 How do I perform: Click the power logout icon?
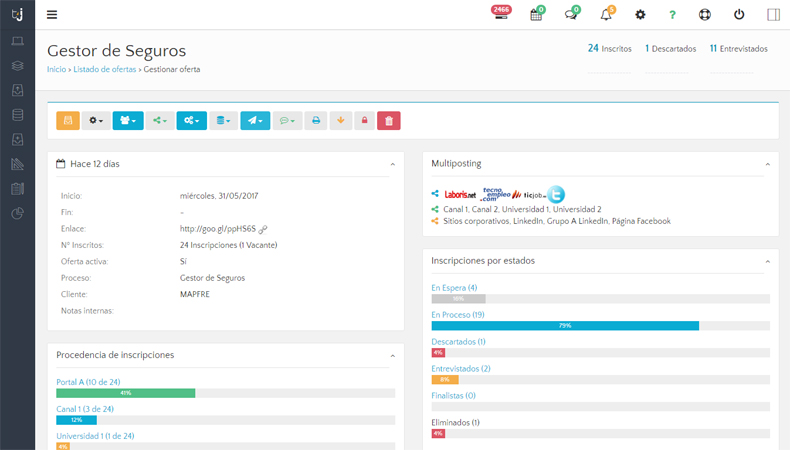[x=739, y=14]
